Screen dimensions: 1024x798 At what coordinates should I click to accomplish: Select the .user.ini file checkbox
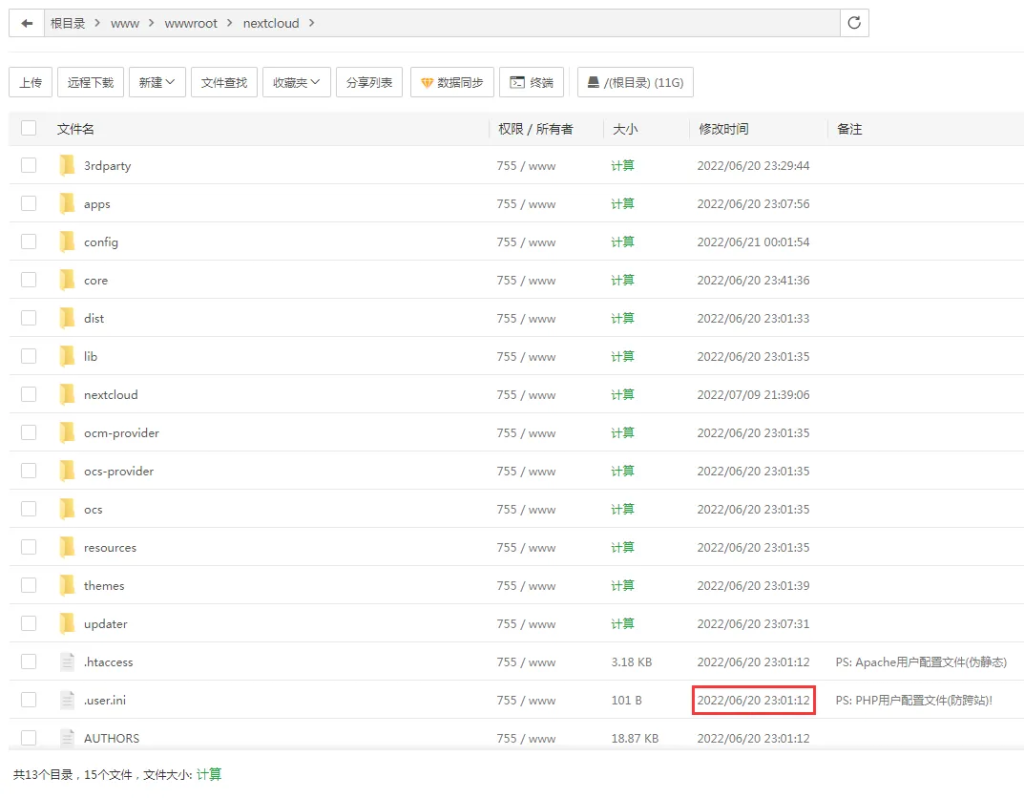(x=28, y=700)
